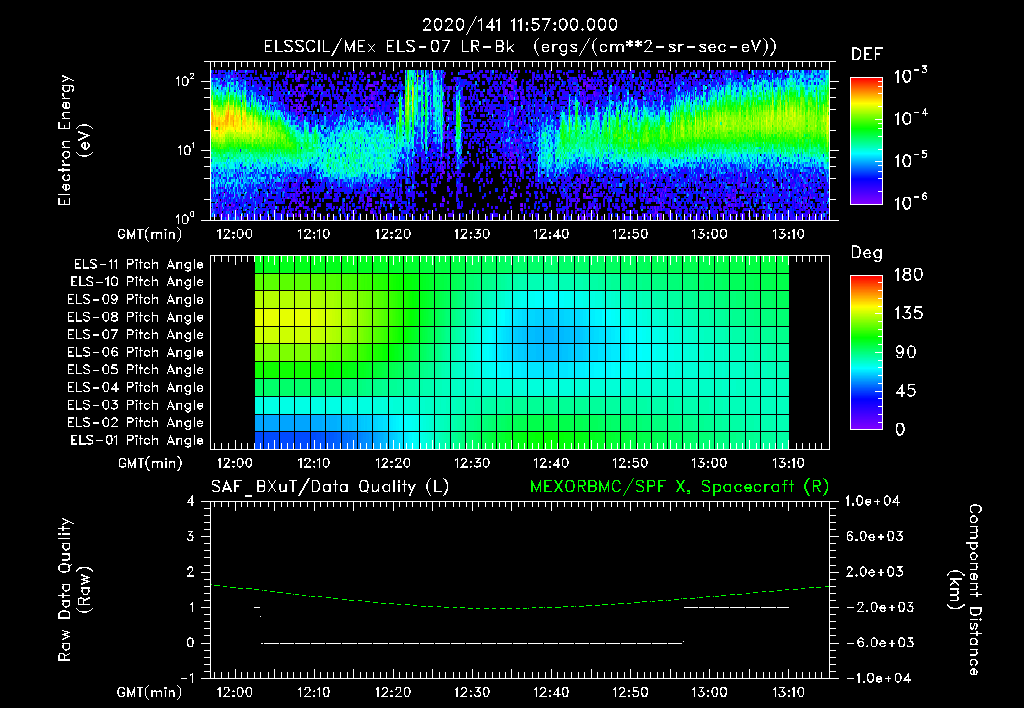The width and height of the screenshot is (1024, 708).
Task: Click the Raw Data Quality (Raw) axis label
Action: pyautogui.click(x=74, y=589)
